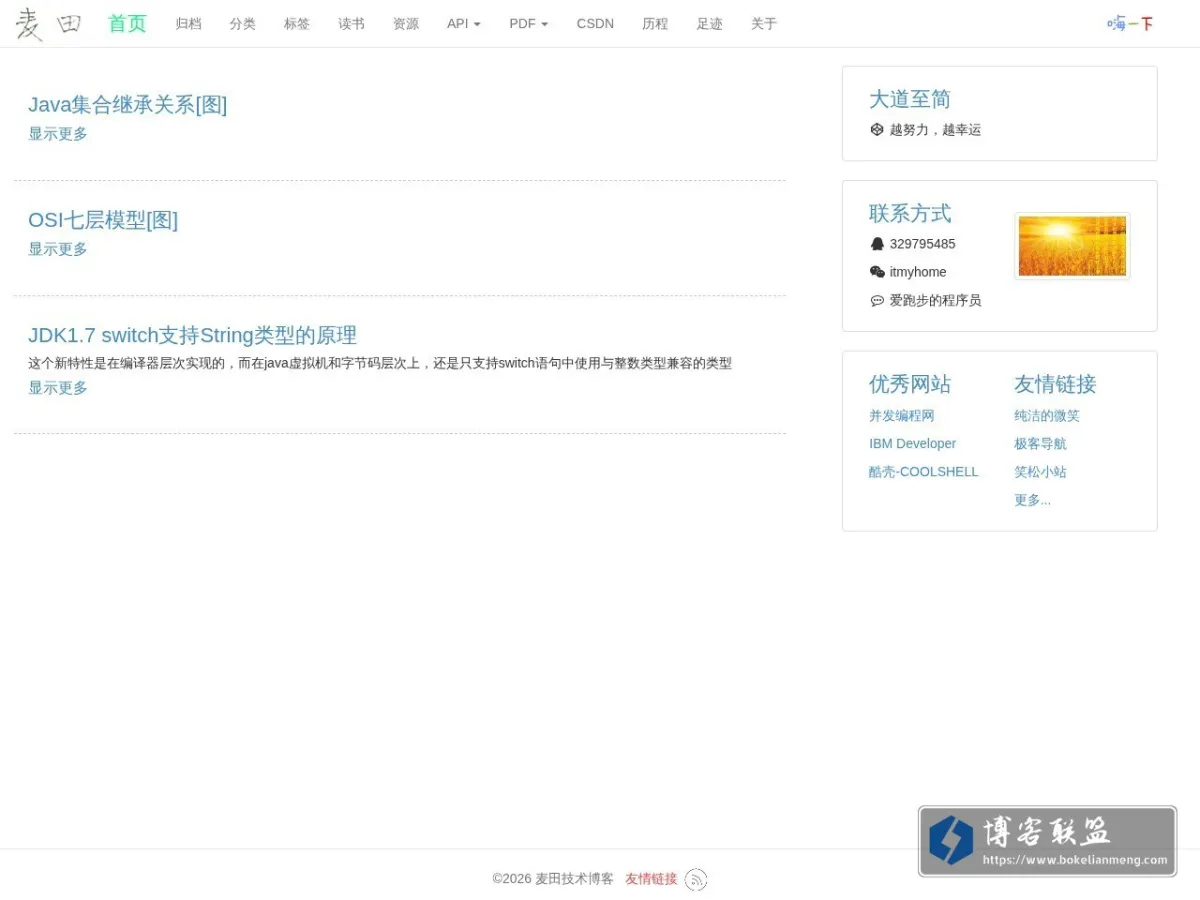
Task: Open the 历程 page
Action: pyautogui.click(x=655, y=24)
